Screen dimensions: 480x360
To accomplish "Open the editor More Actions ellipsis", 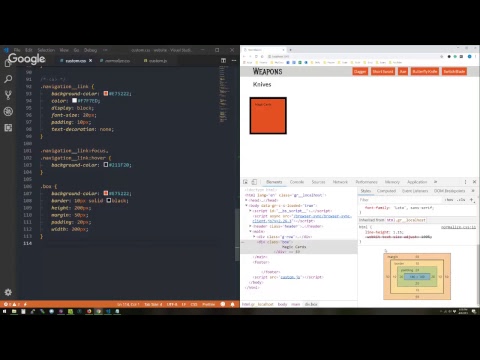I will tap(234, 60).
